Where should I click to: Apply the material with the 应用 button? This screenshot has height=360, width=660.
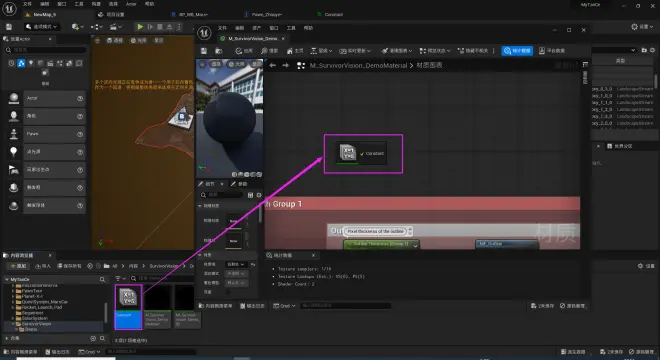244,51
